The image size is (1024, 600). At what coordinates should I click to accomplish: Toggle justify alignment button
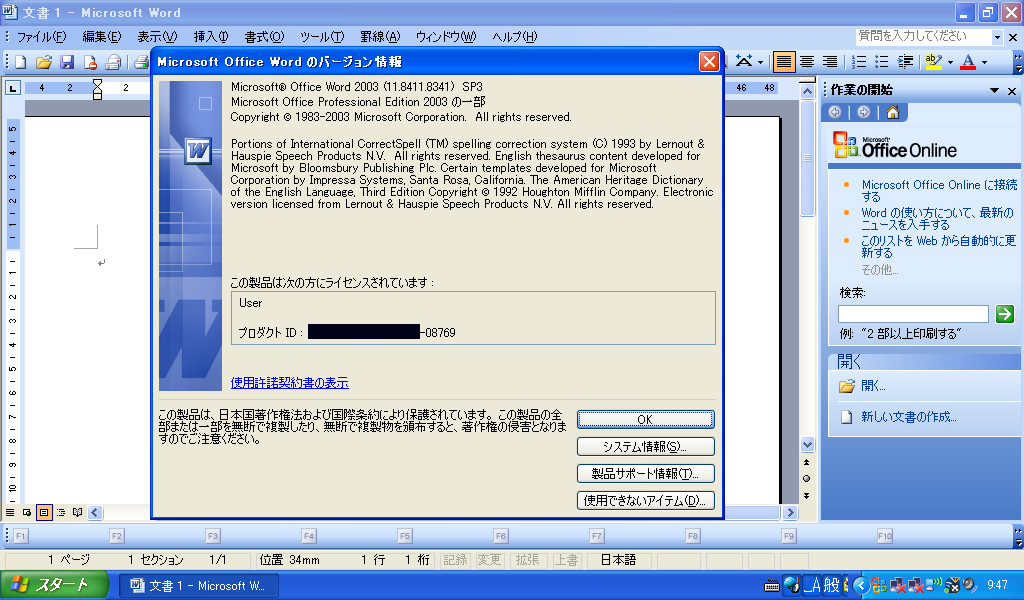784,62
